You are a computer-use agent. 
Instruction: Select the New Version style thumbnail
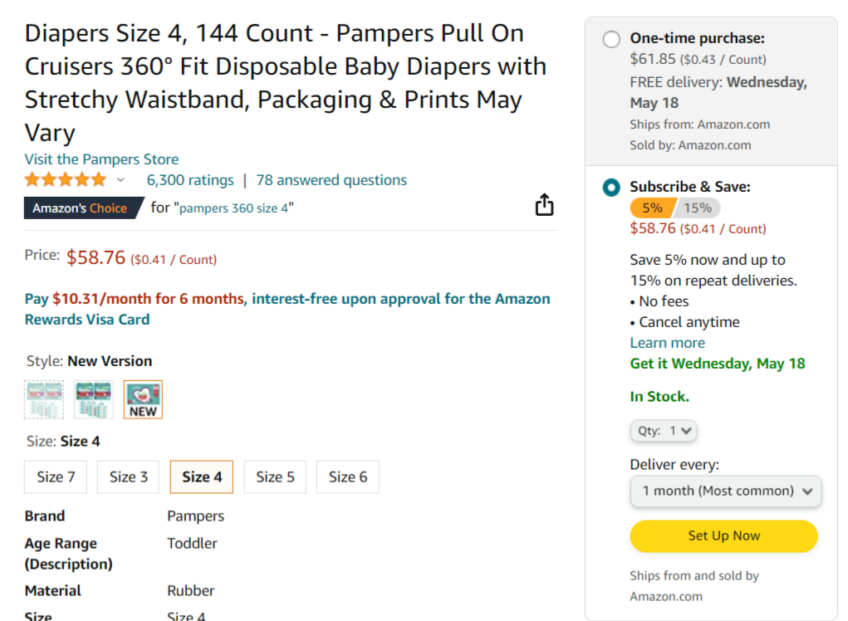point(143,398)
